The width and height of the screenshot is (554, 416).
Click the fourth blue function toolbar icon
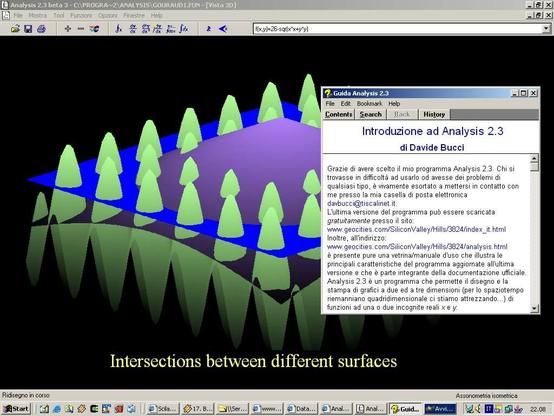[158, 29]
